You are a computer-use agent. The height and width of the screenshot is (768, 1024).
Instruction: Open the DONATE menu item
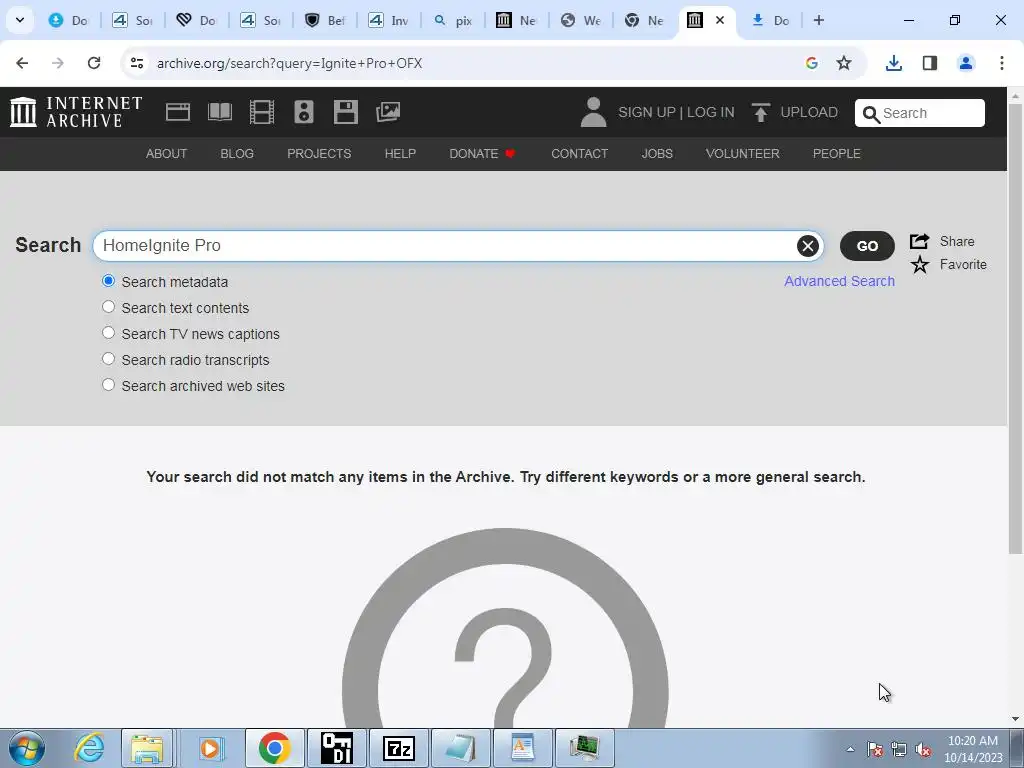point(483,153)
